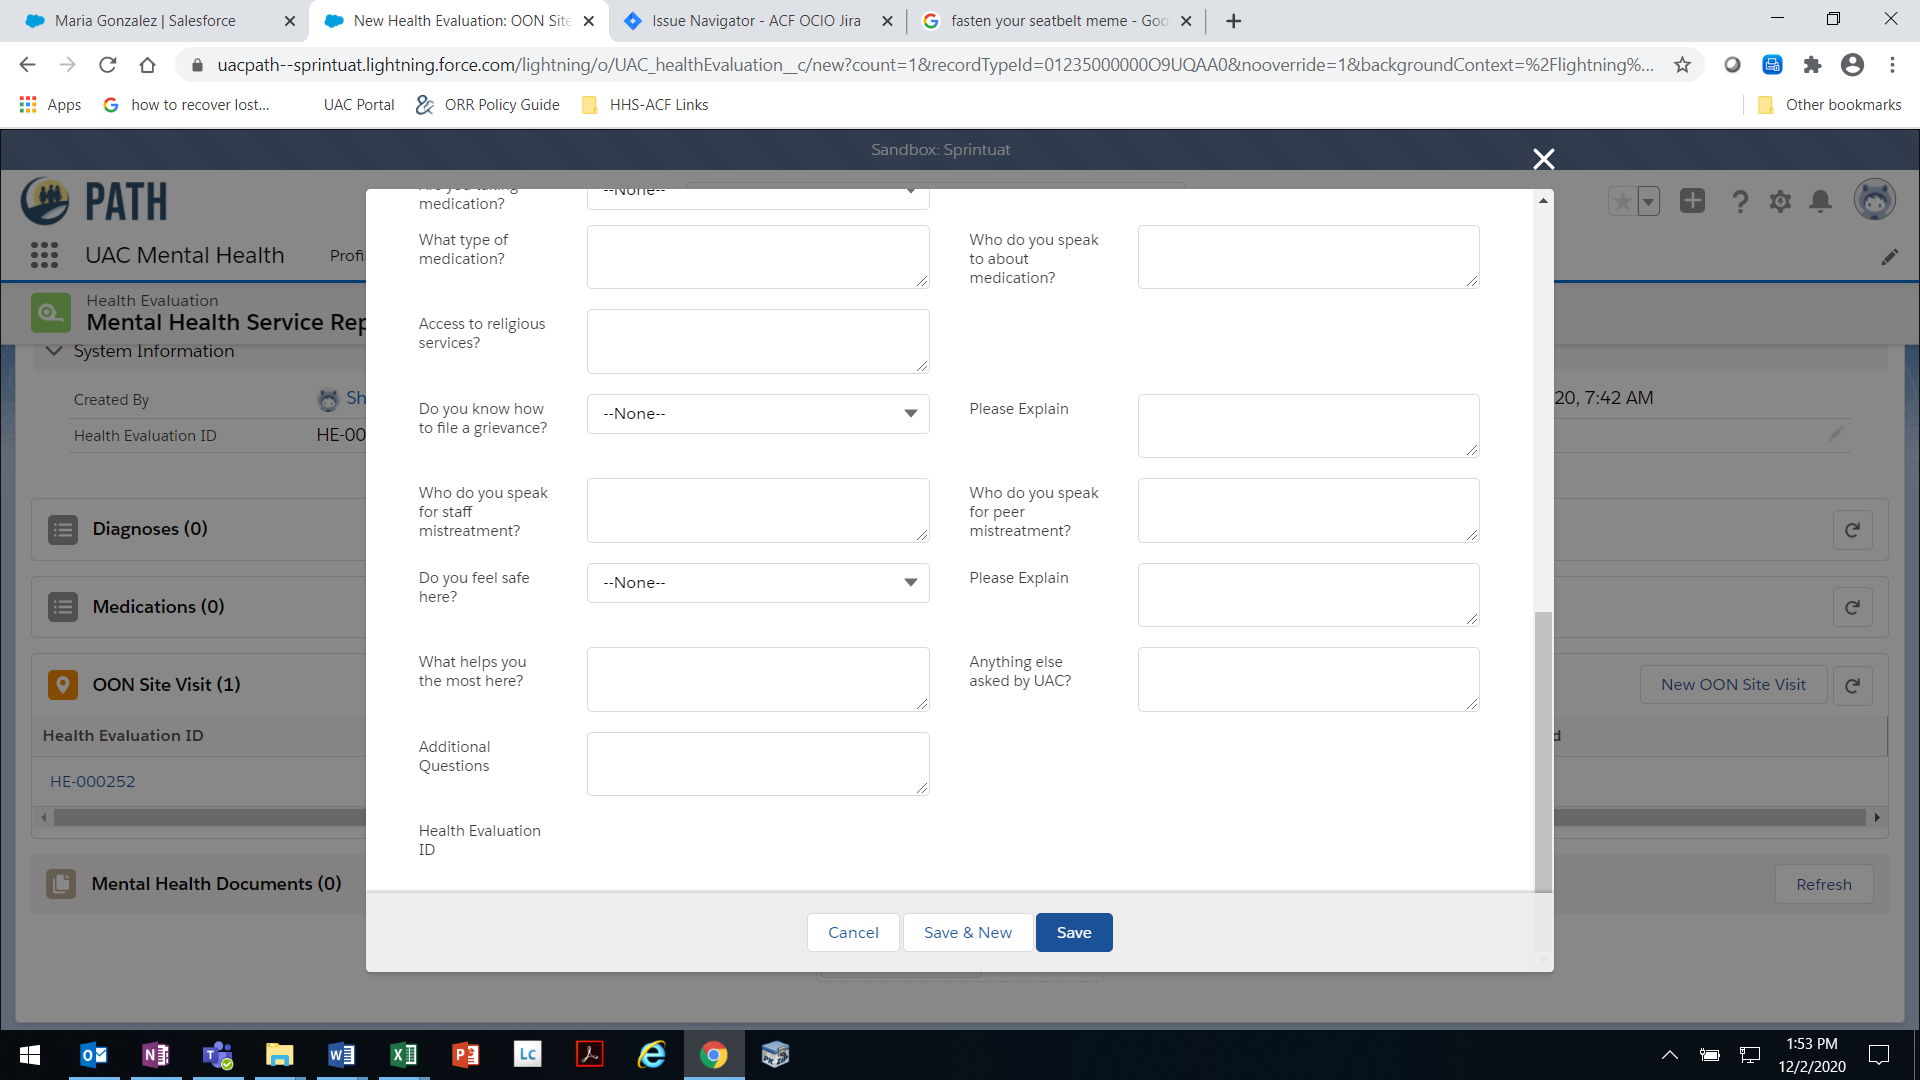Click the modal's vertical scrollbar thumb
Screen dimensions: 1920x1080
1543,750
